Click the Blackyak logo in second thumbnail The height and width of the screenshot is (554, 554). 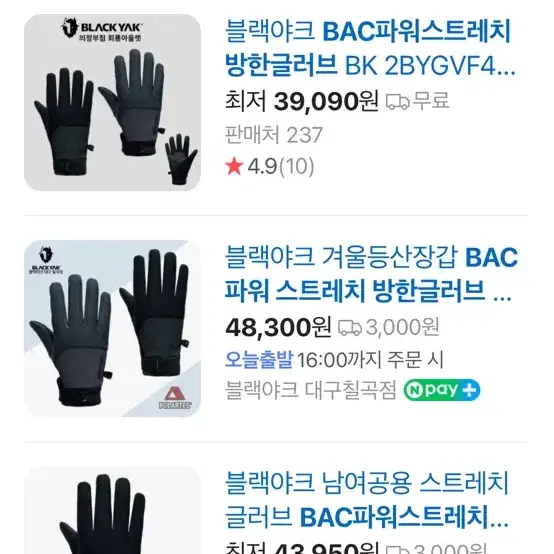click(x=46, y=260)
